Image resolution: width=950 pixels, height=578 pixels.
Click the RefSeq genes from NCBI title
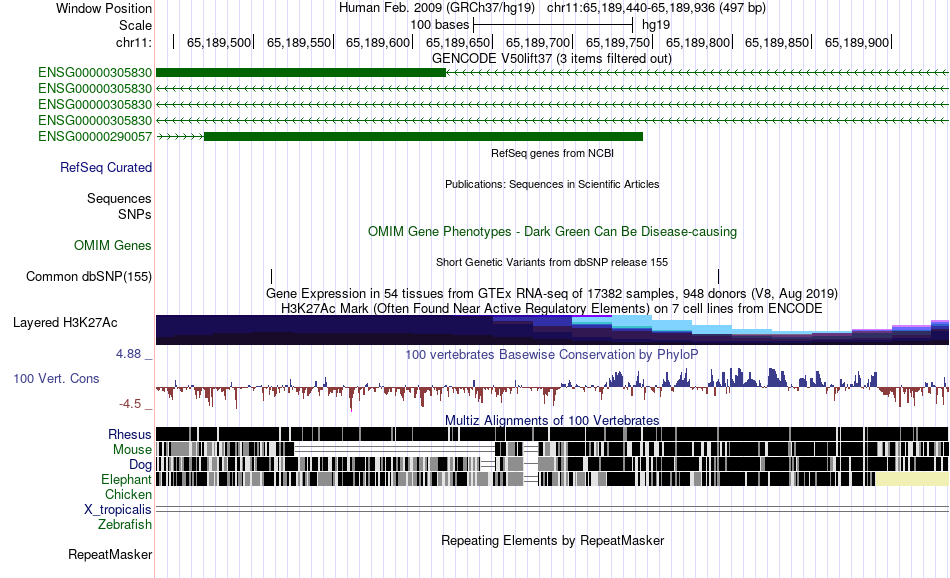click(x=552, y=153)
